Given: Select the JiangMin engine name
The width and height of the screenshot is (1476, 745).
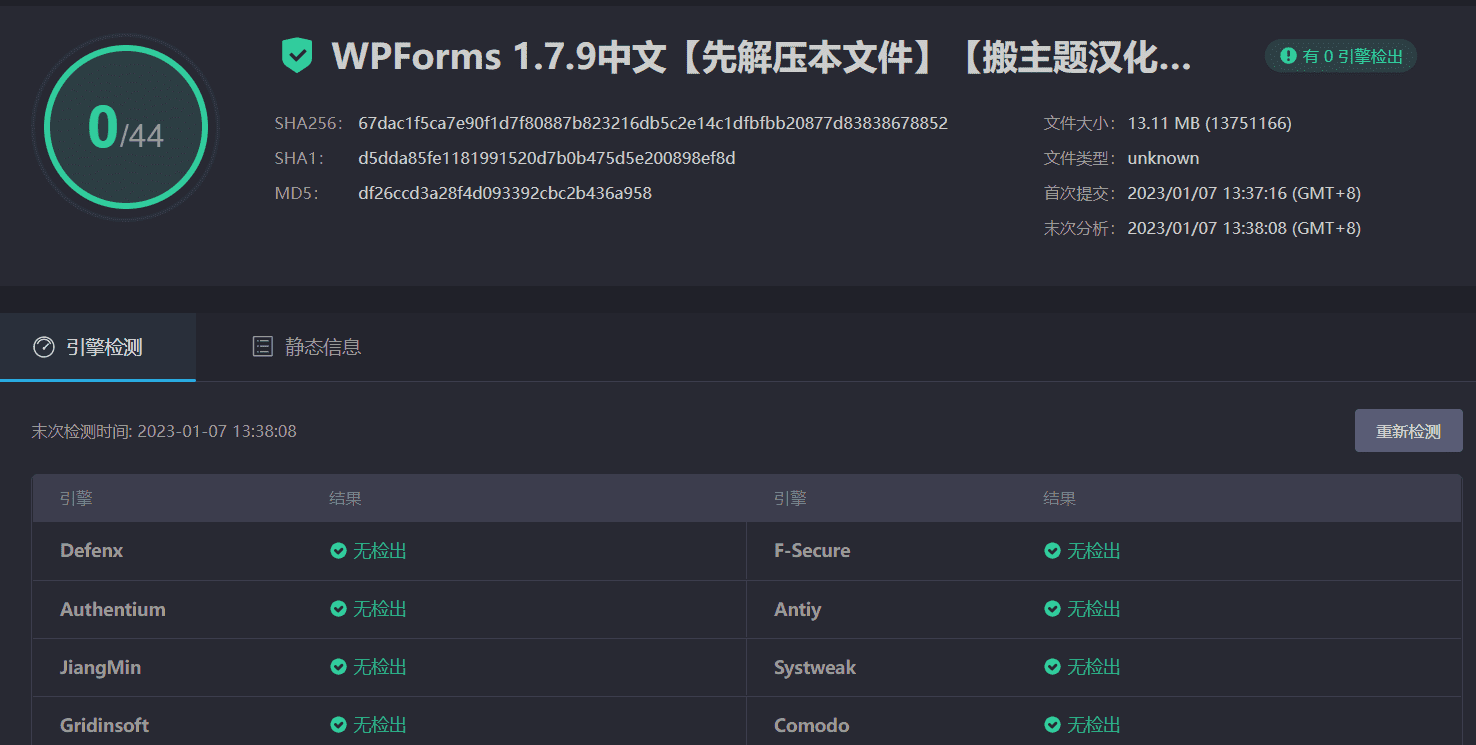Looking at the screenshot, I should 100,667.
